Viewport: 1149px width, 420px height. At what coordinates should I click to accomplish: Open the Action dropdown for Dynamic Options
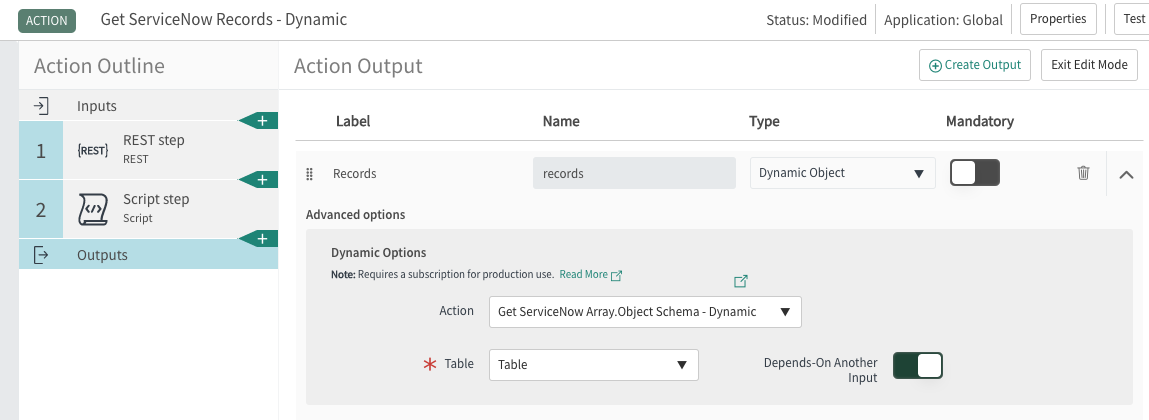pyautogui.click(x=645, y=312)
